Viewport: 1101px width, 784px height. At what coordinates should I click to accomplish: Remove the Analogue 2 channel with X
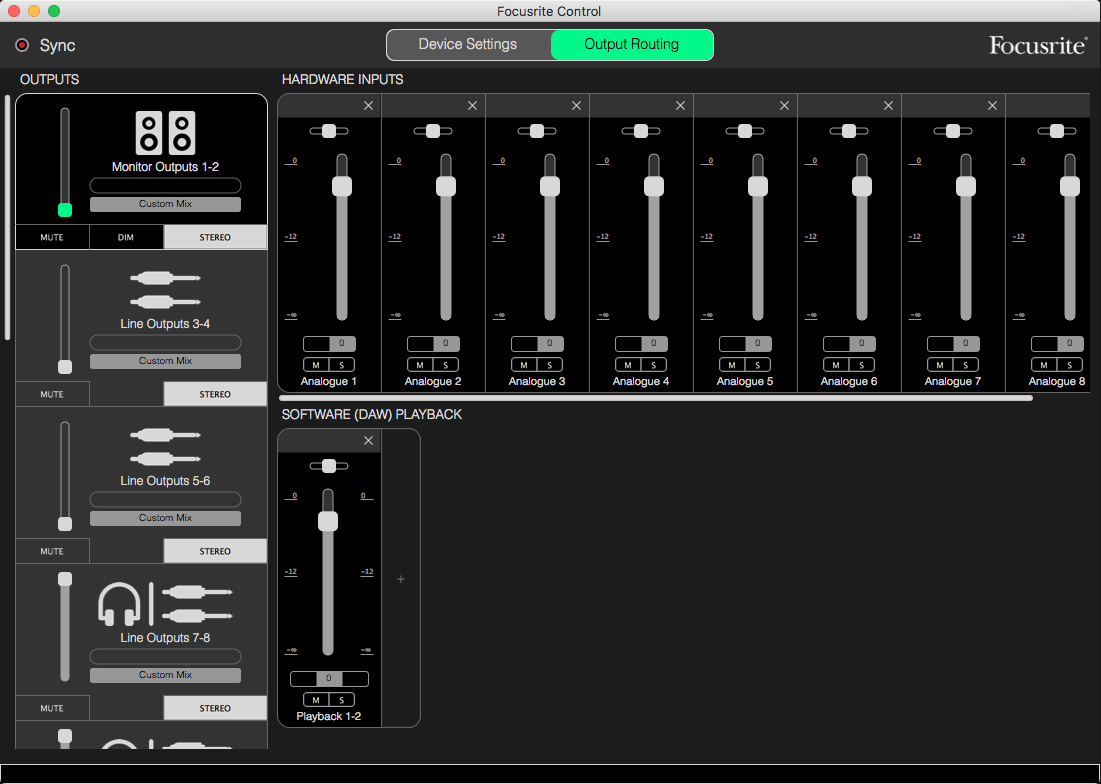[x=472, y=106]
